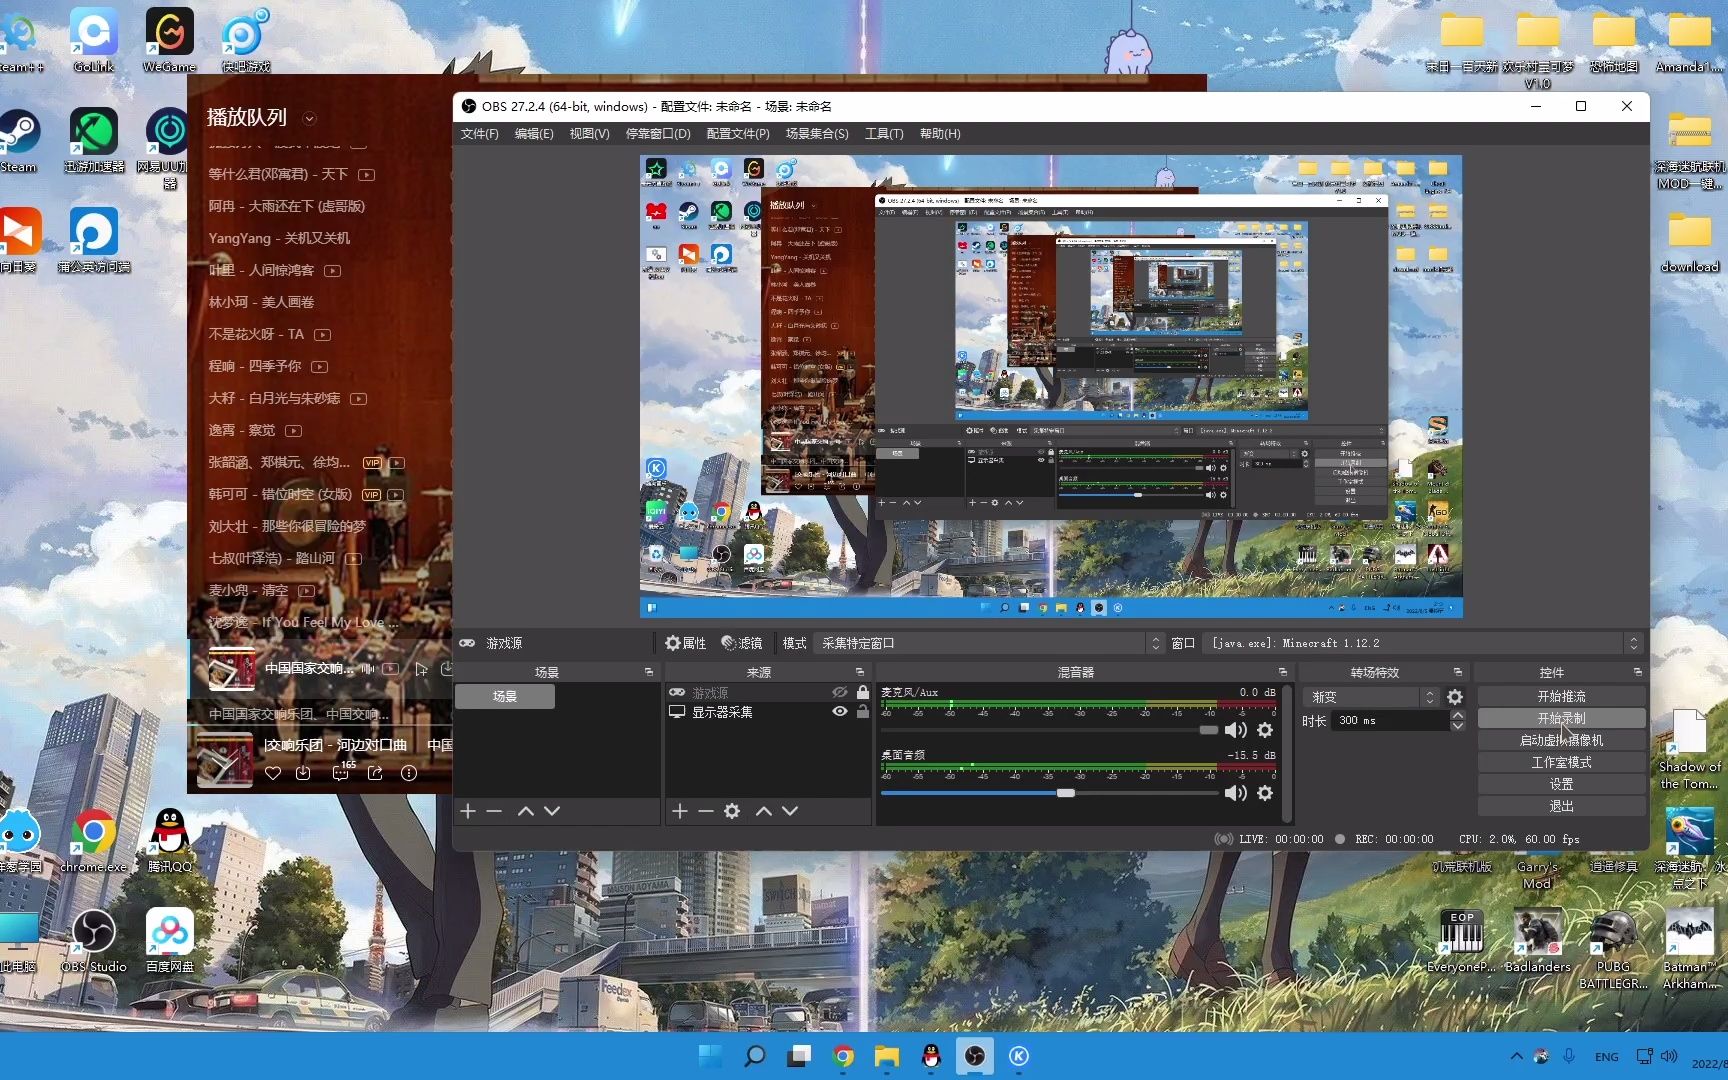This screenshot has width=1728, height=1080.
Task: Pop out the 场景 dock panel
Action: click(x=648, y=672)
